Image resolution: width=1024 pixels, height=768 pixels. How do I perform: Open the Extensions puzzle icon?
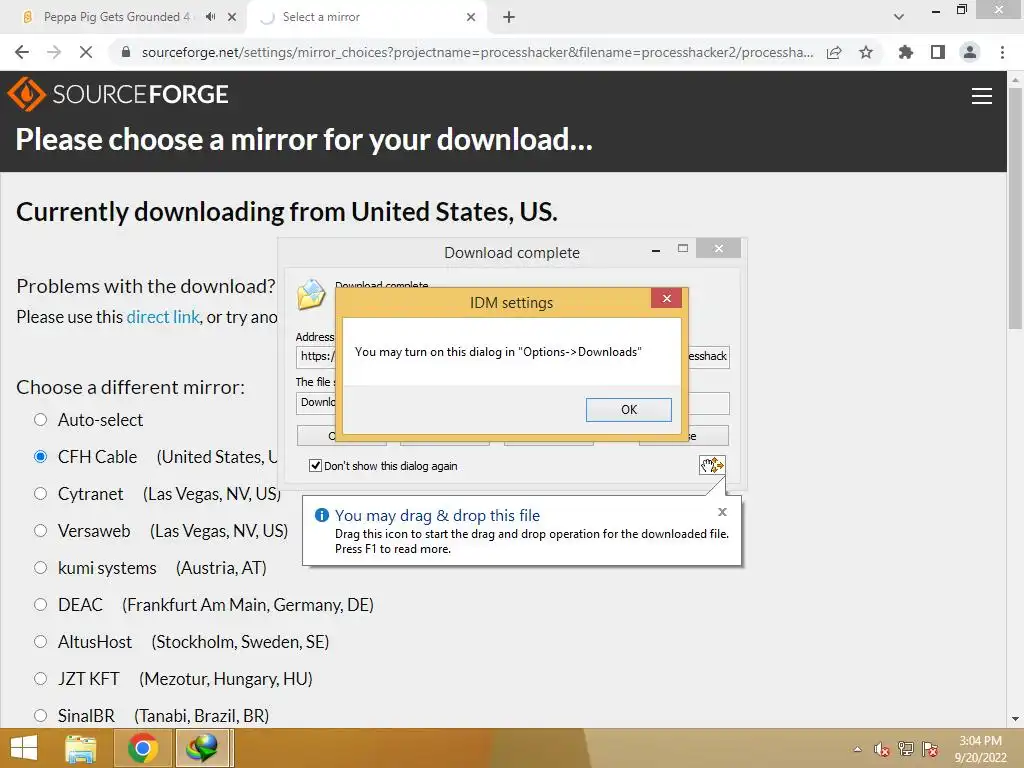pyautogui.click(x=905, y=52)
